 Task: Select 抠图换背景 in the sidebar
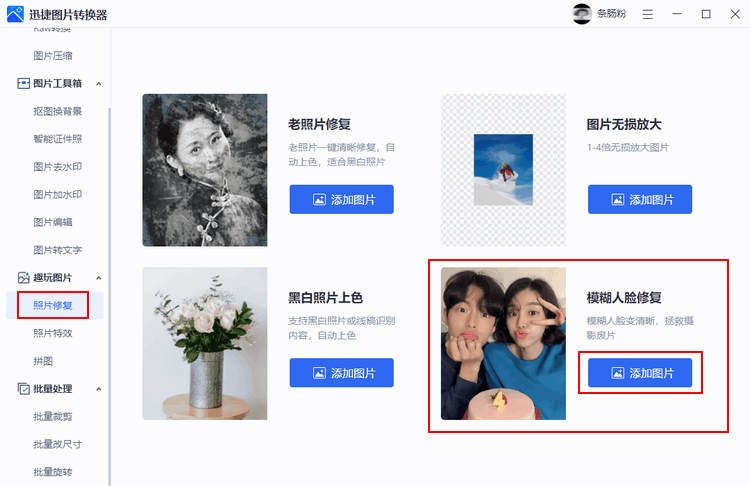(x=57, y=111)
